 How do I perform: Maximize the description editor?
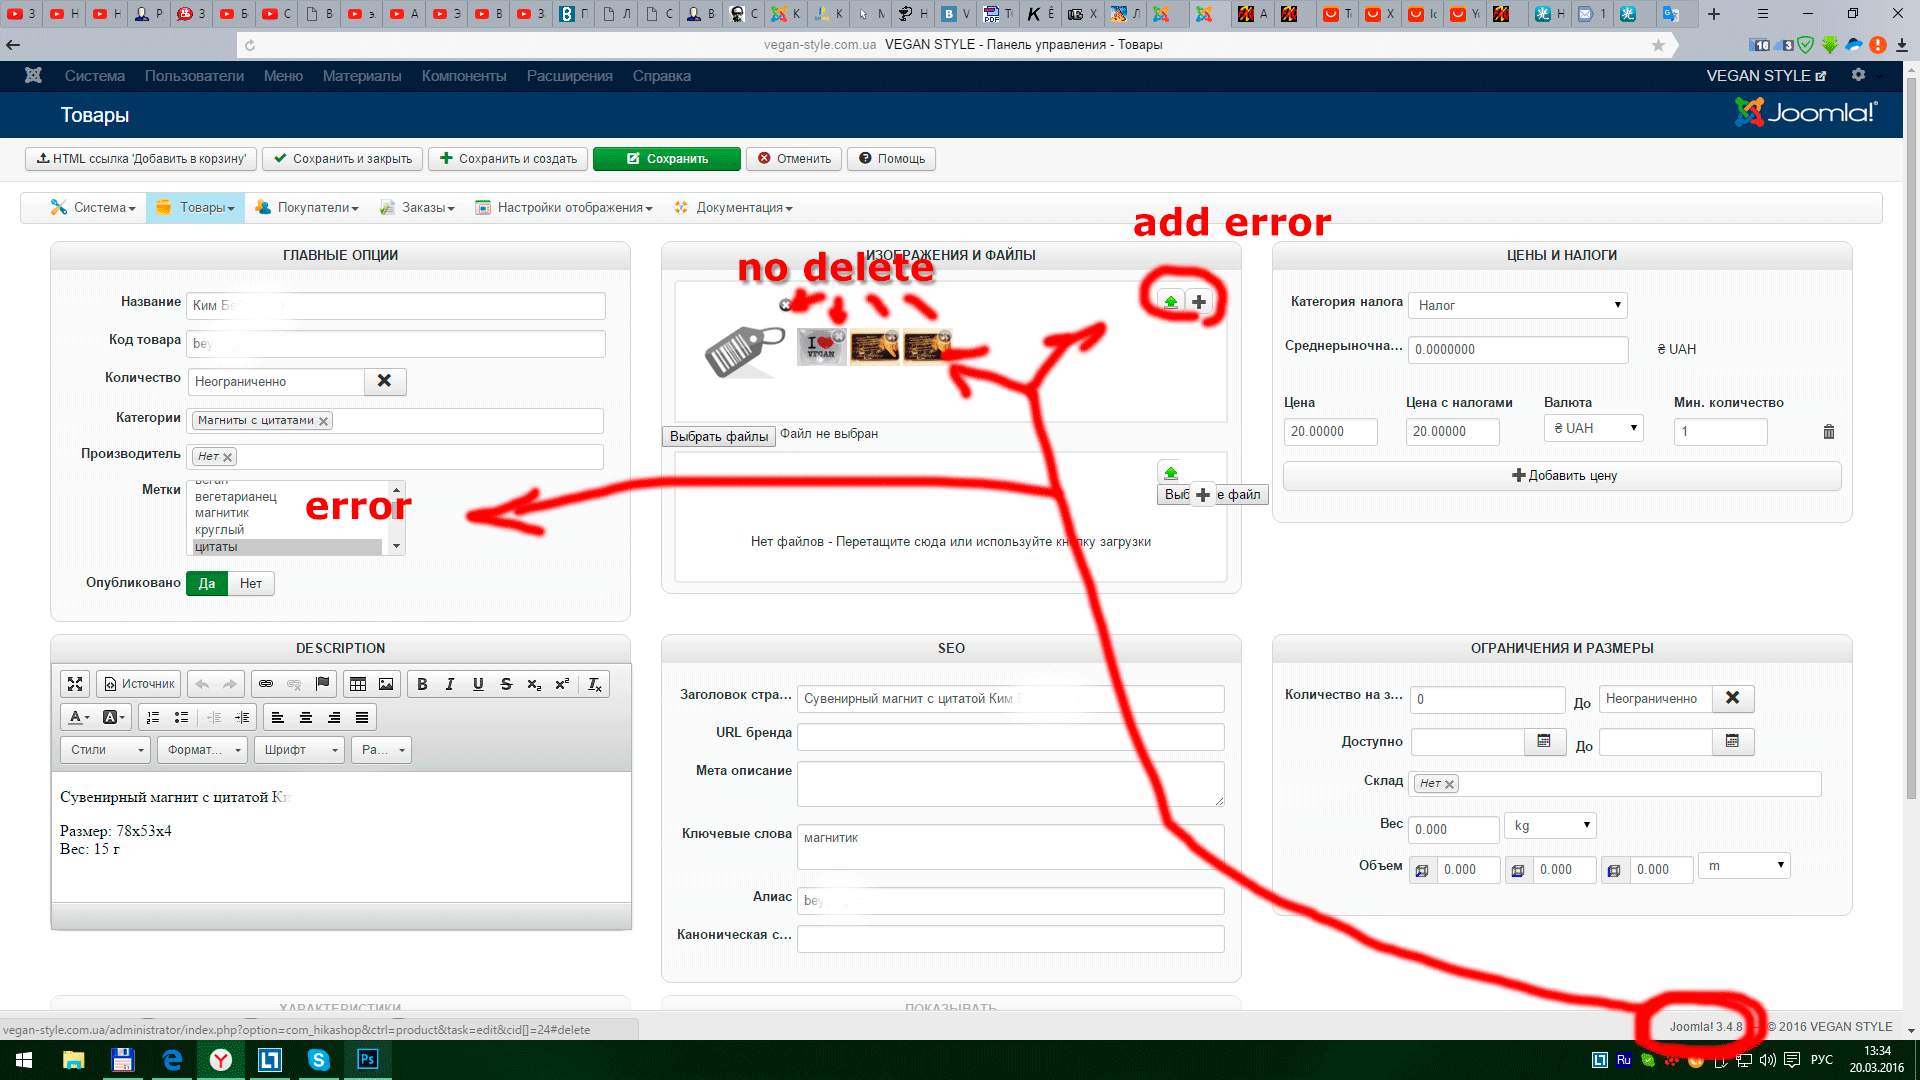pos(75,684)
